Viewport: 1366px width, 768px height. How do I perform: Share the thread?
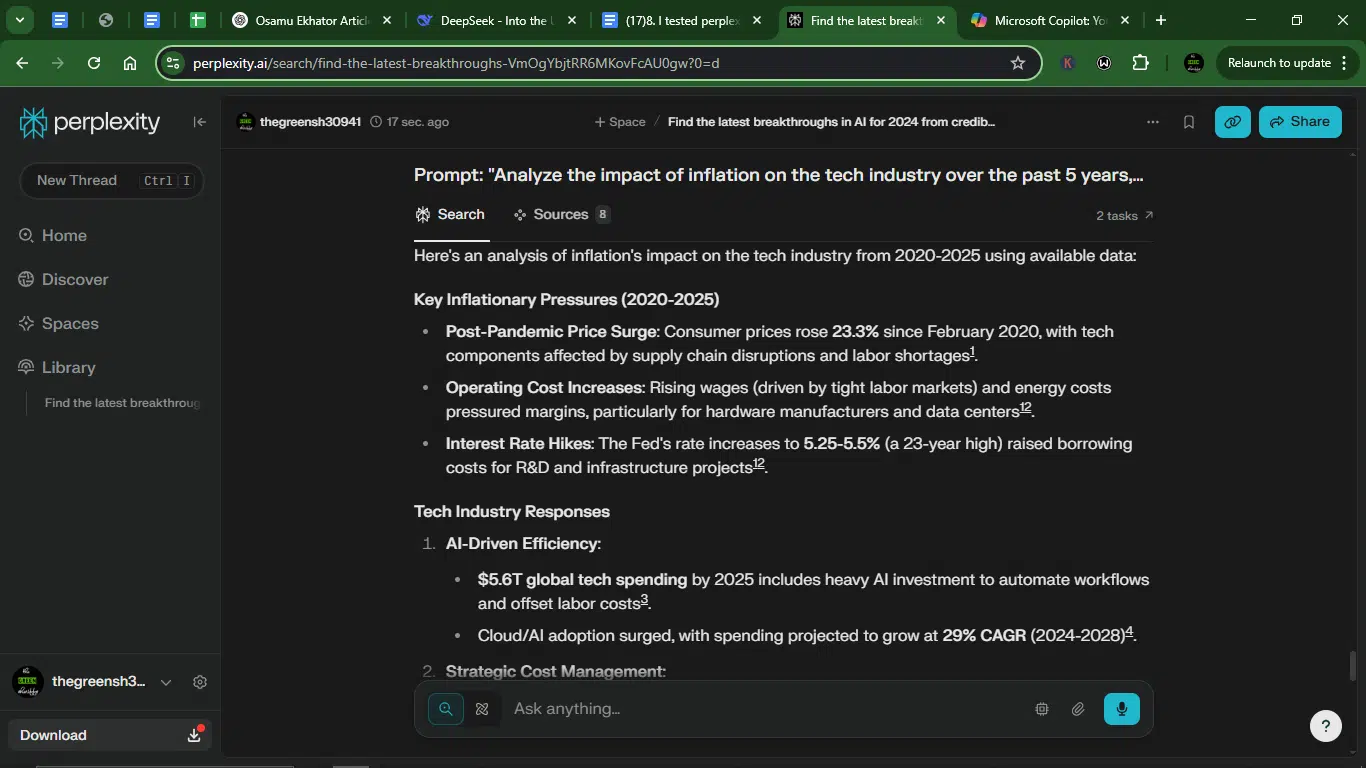pos(1300,122)
